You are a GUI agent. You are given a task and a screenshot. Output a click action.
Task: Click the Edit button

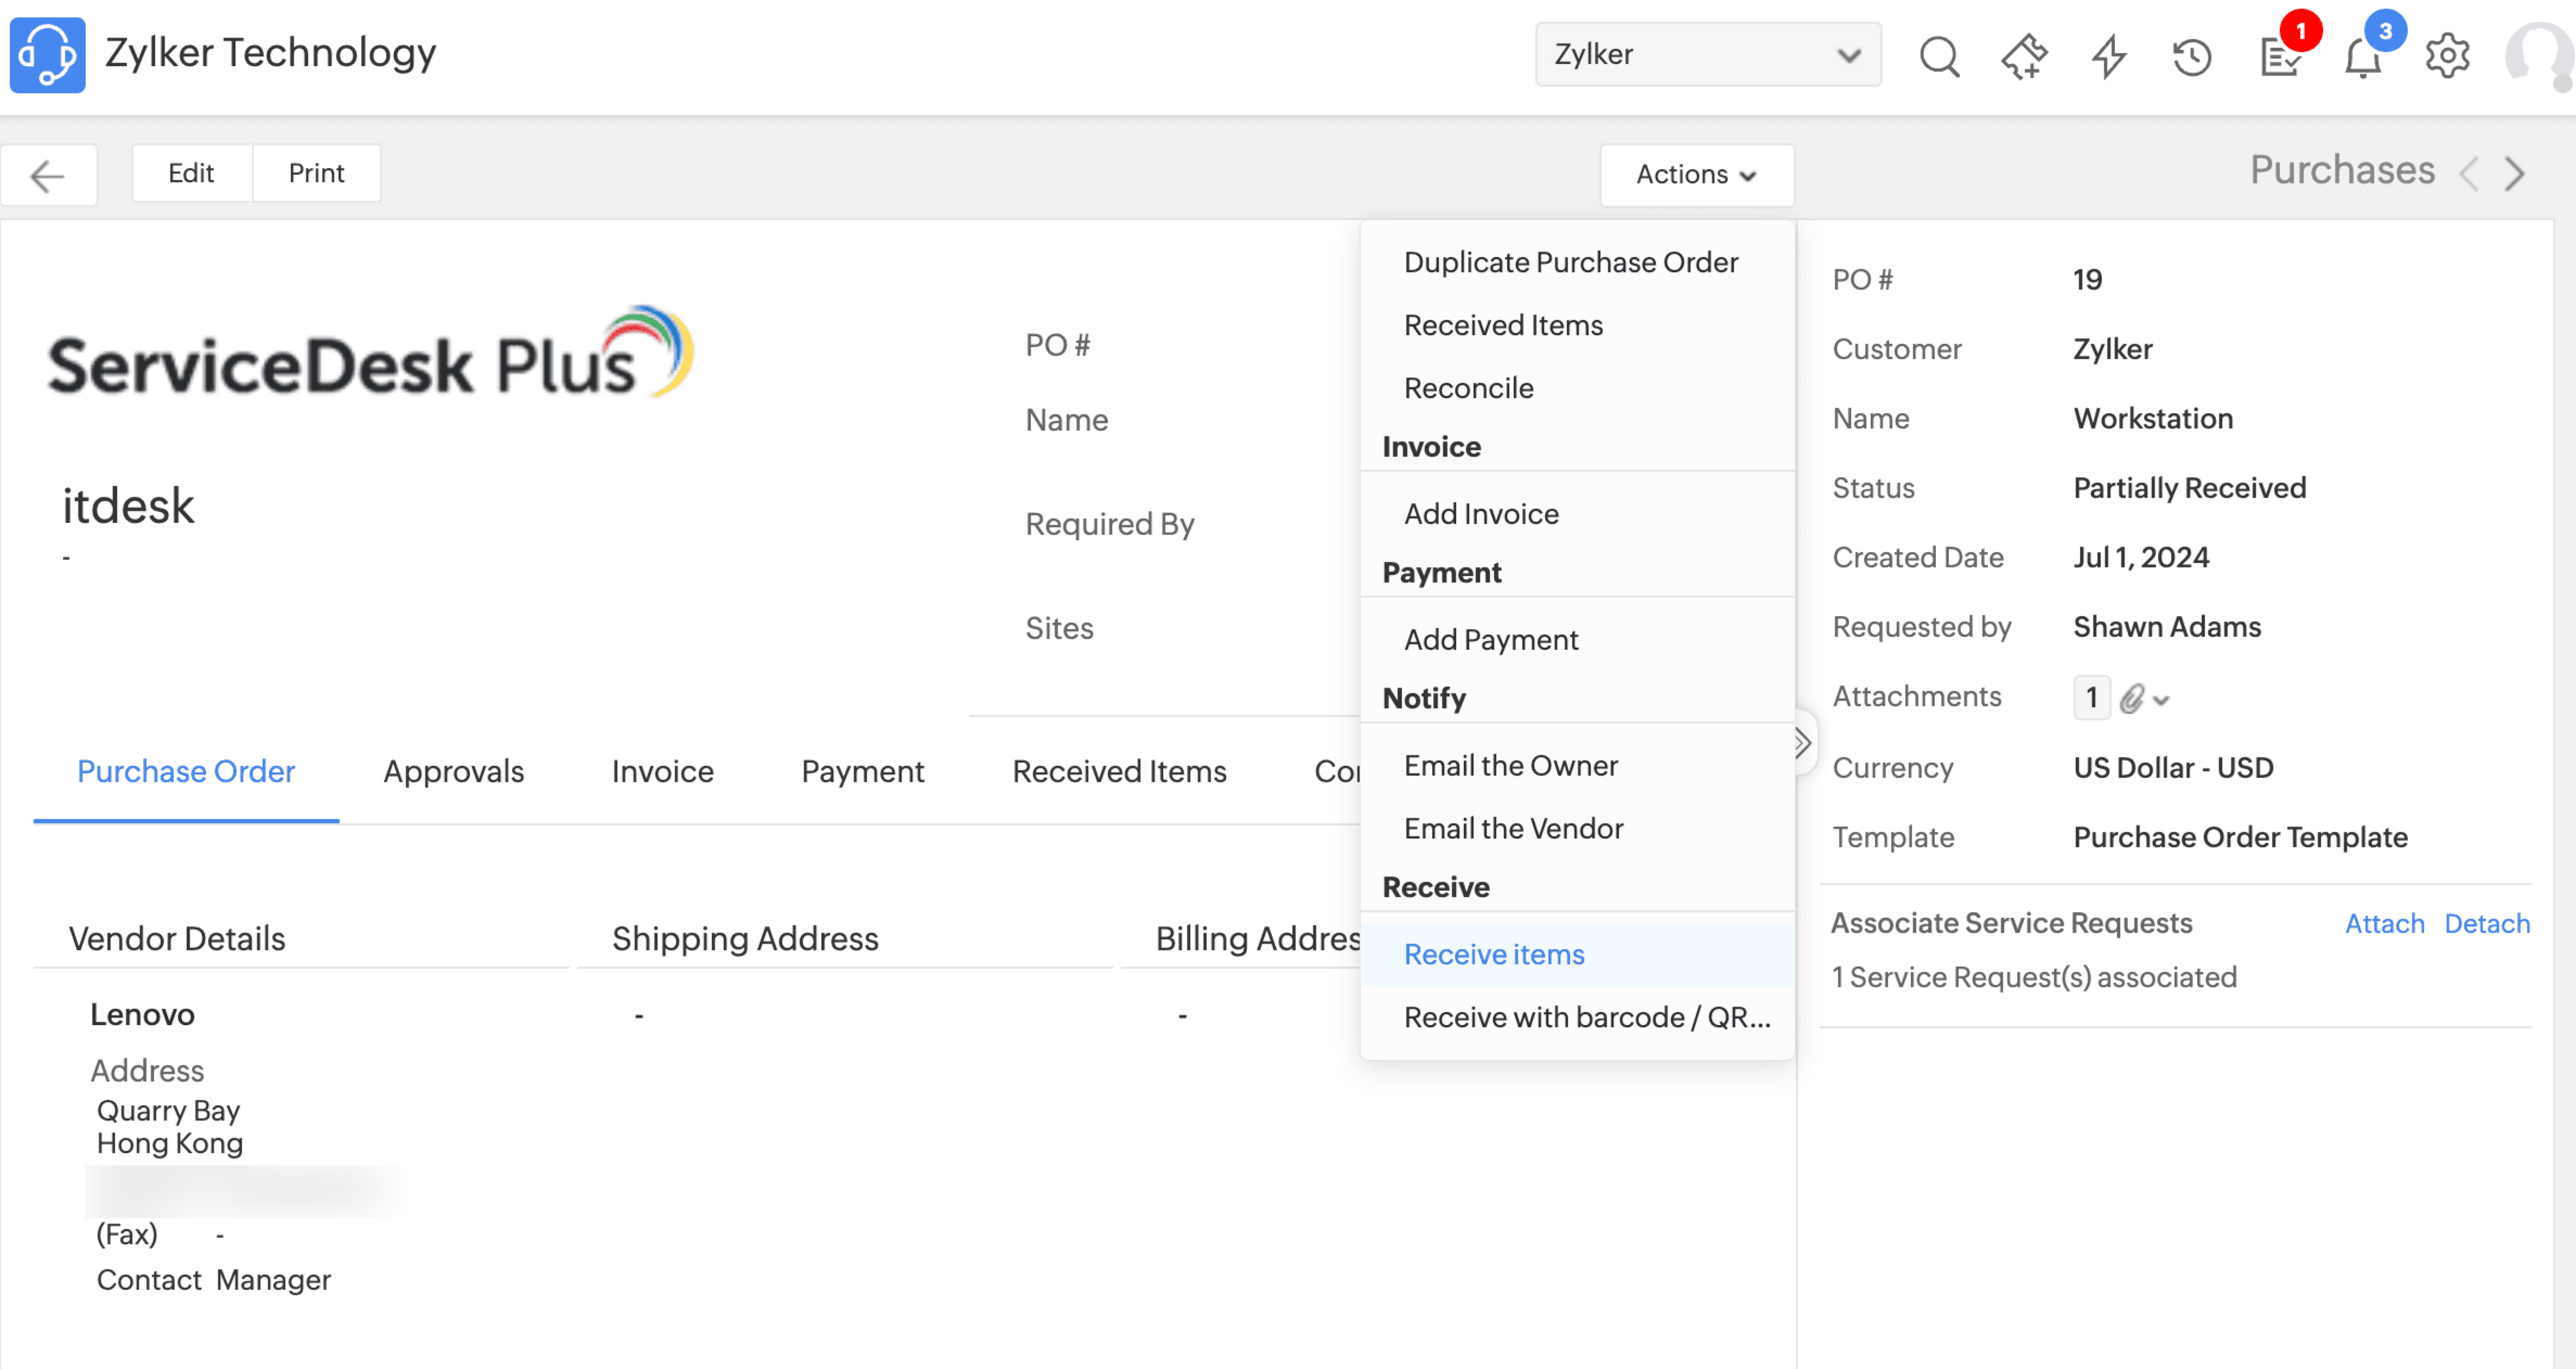[191, 174]
